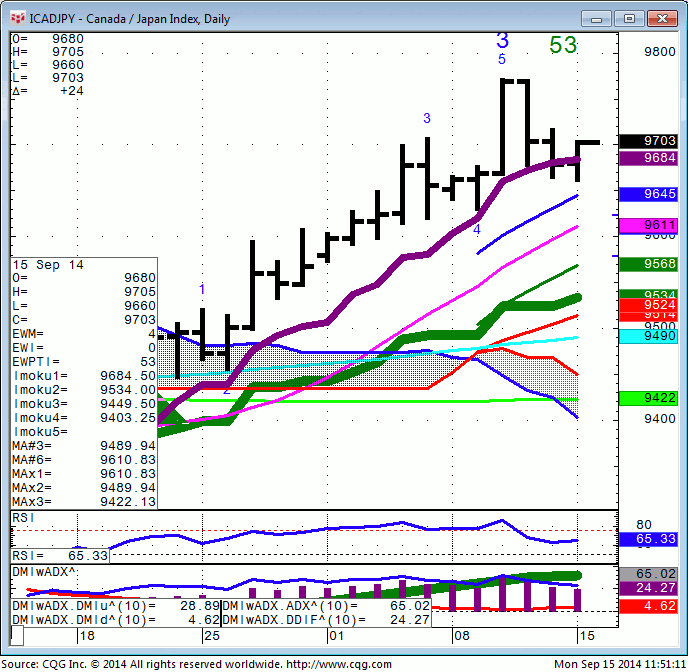The height and width of the screenshot is (672, 688).
Task: Click the red 9524 price label
Action: (649, 305)
